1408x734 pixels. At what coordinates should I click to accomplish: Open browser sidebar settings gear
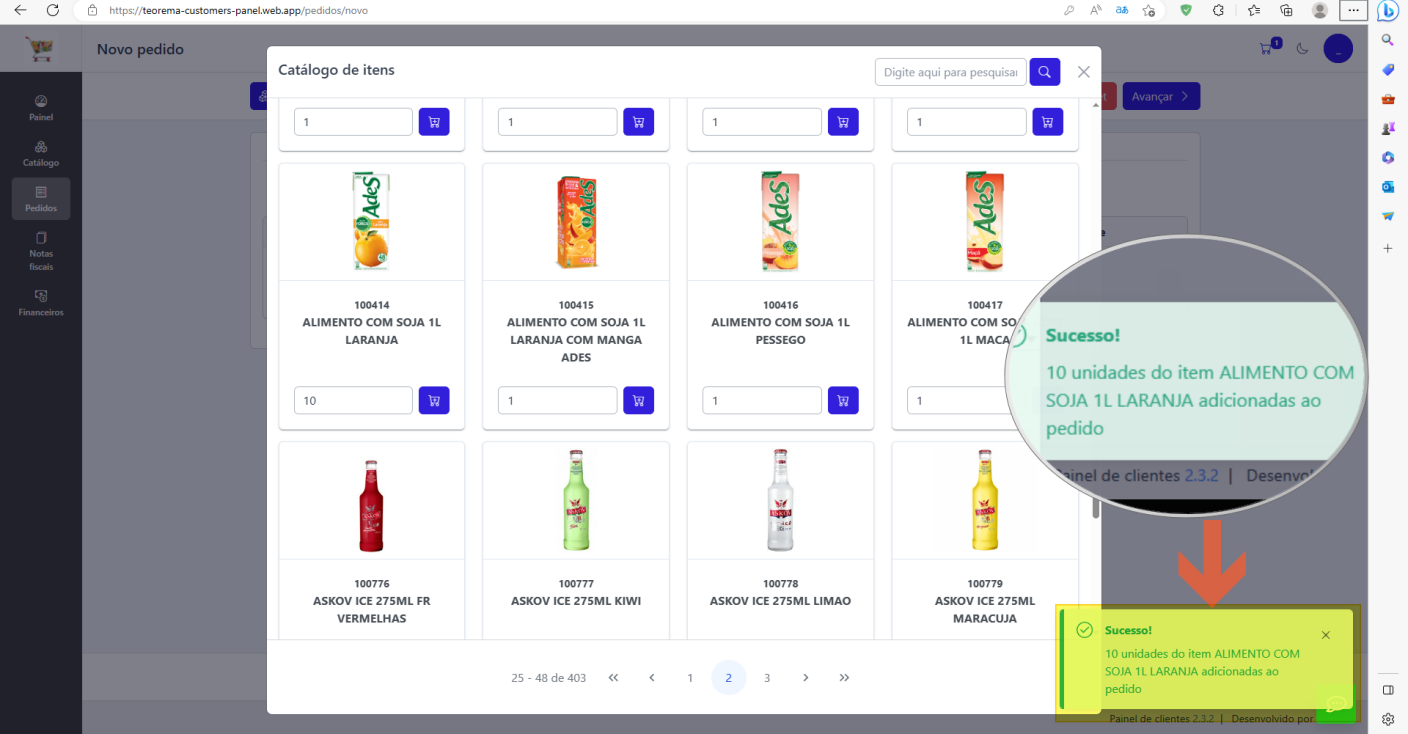(1388, 719)
